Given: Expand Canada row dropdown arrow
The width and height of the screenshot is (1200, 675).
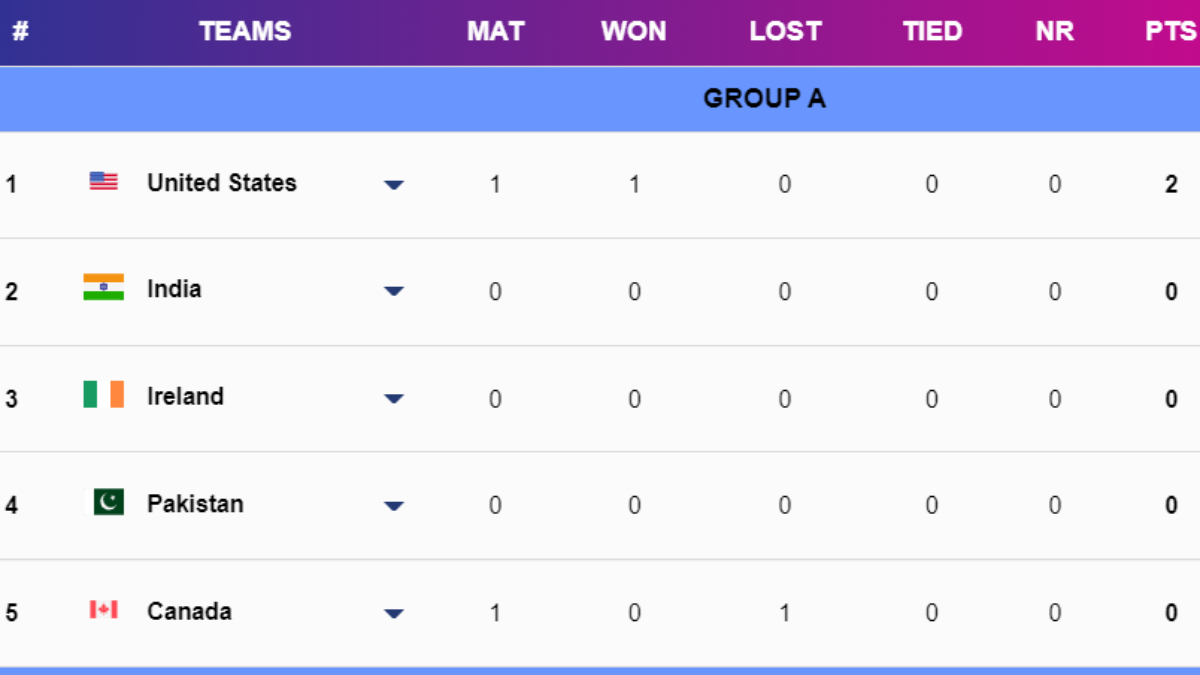Looking at the screenshot, I should (x=394, y=613).
